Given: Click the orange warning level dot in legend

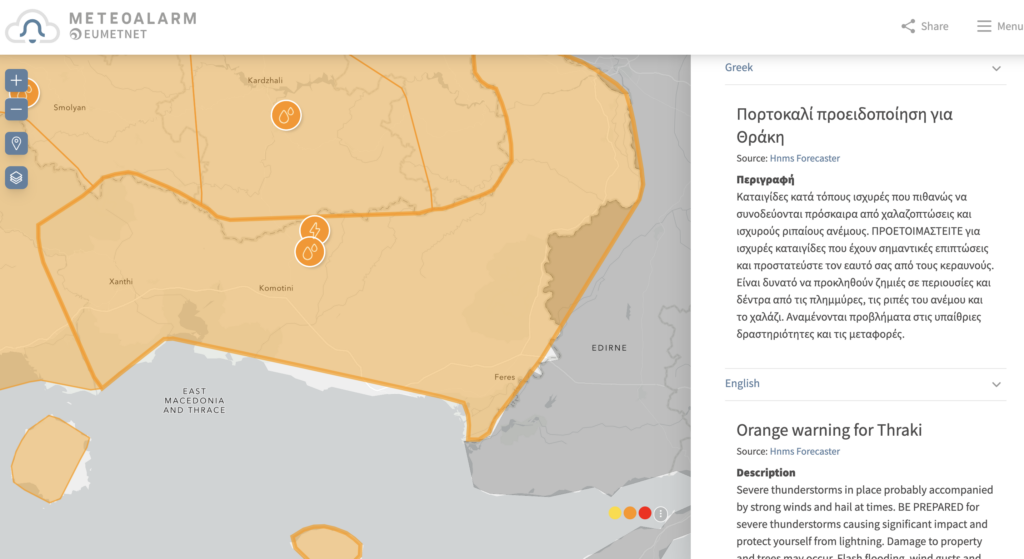Looking at the screenshot, I should coord(630,513).
